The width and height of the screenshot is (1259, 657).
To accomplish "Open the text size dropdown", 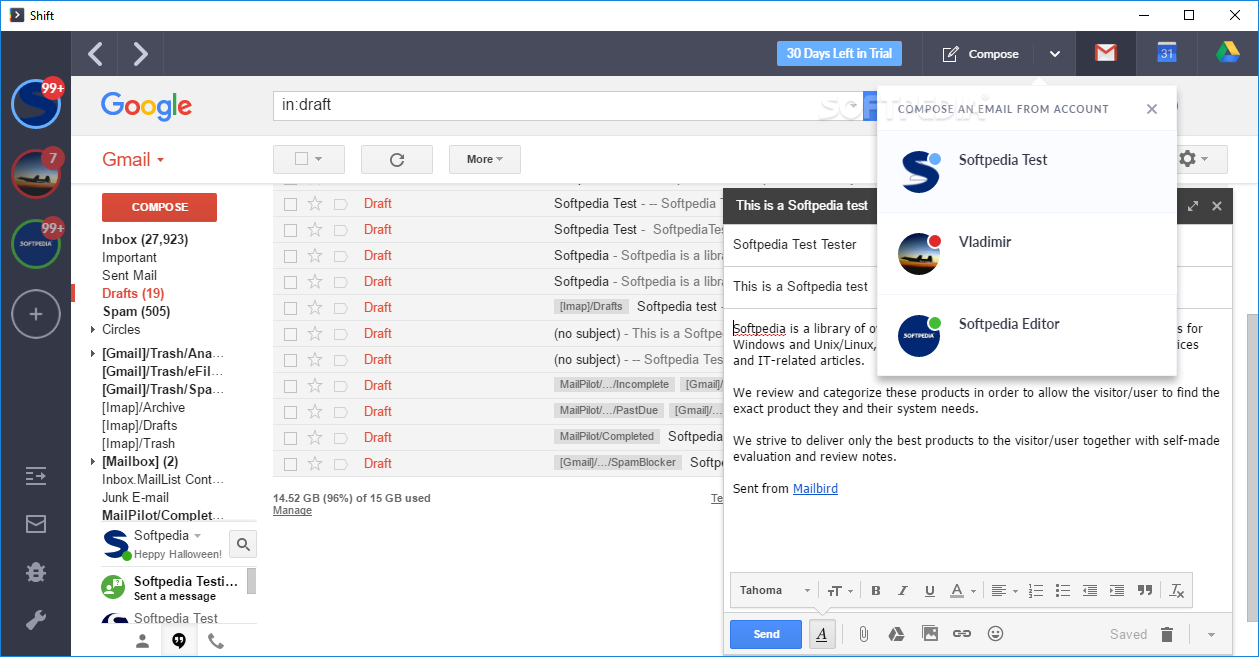I will pos(840,591).
